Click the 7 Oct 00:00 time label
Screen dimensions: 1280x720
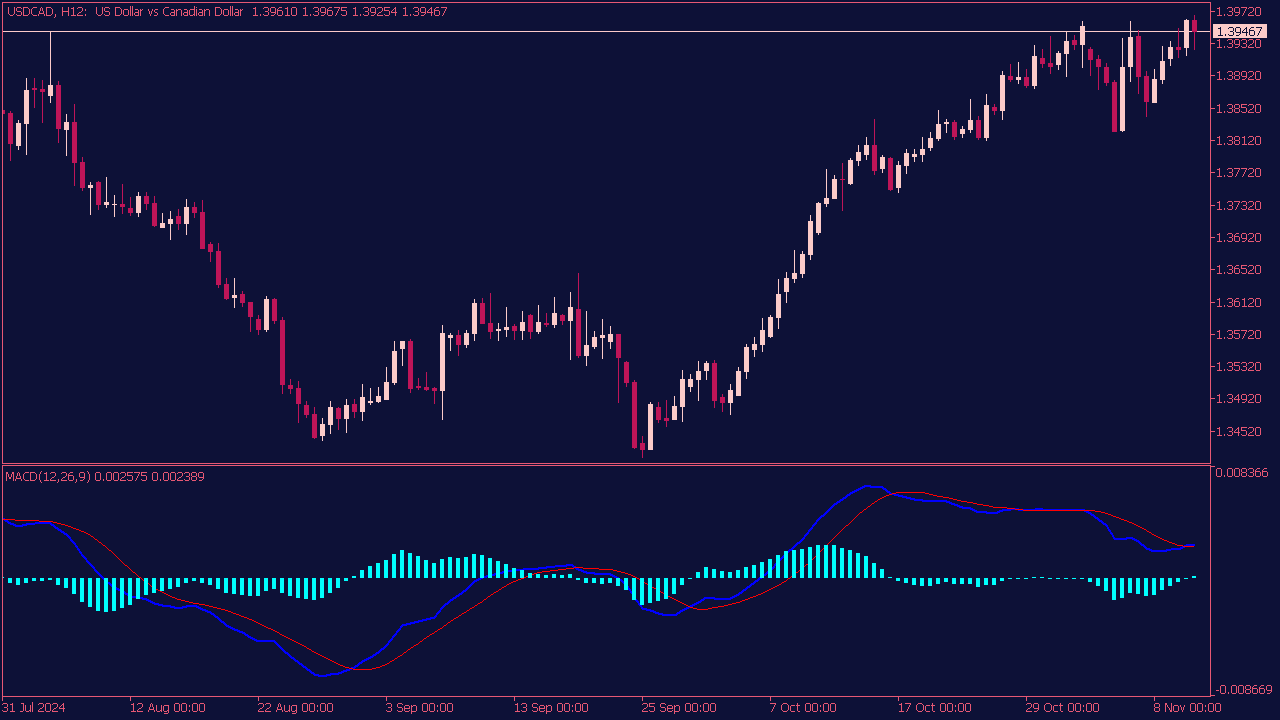(803, 708)
